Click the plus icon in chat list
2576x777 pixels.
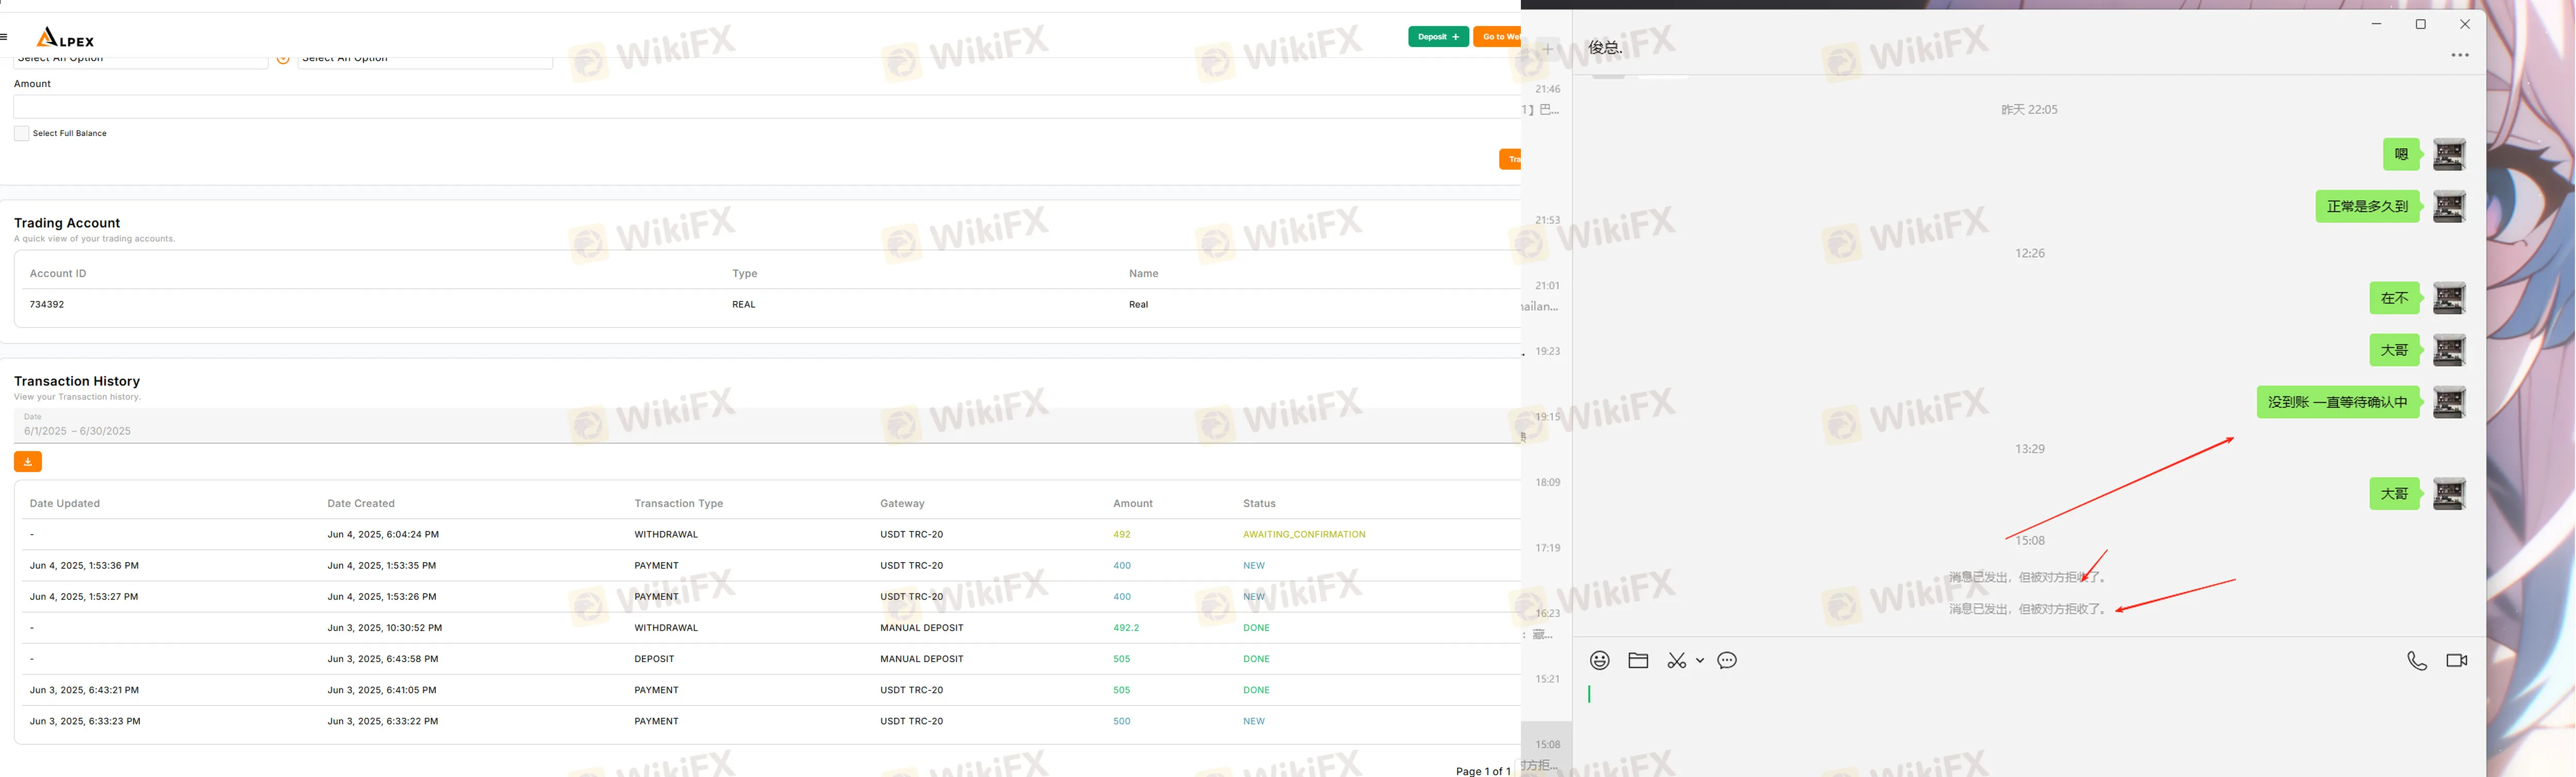coord(1548,48)
